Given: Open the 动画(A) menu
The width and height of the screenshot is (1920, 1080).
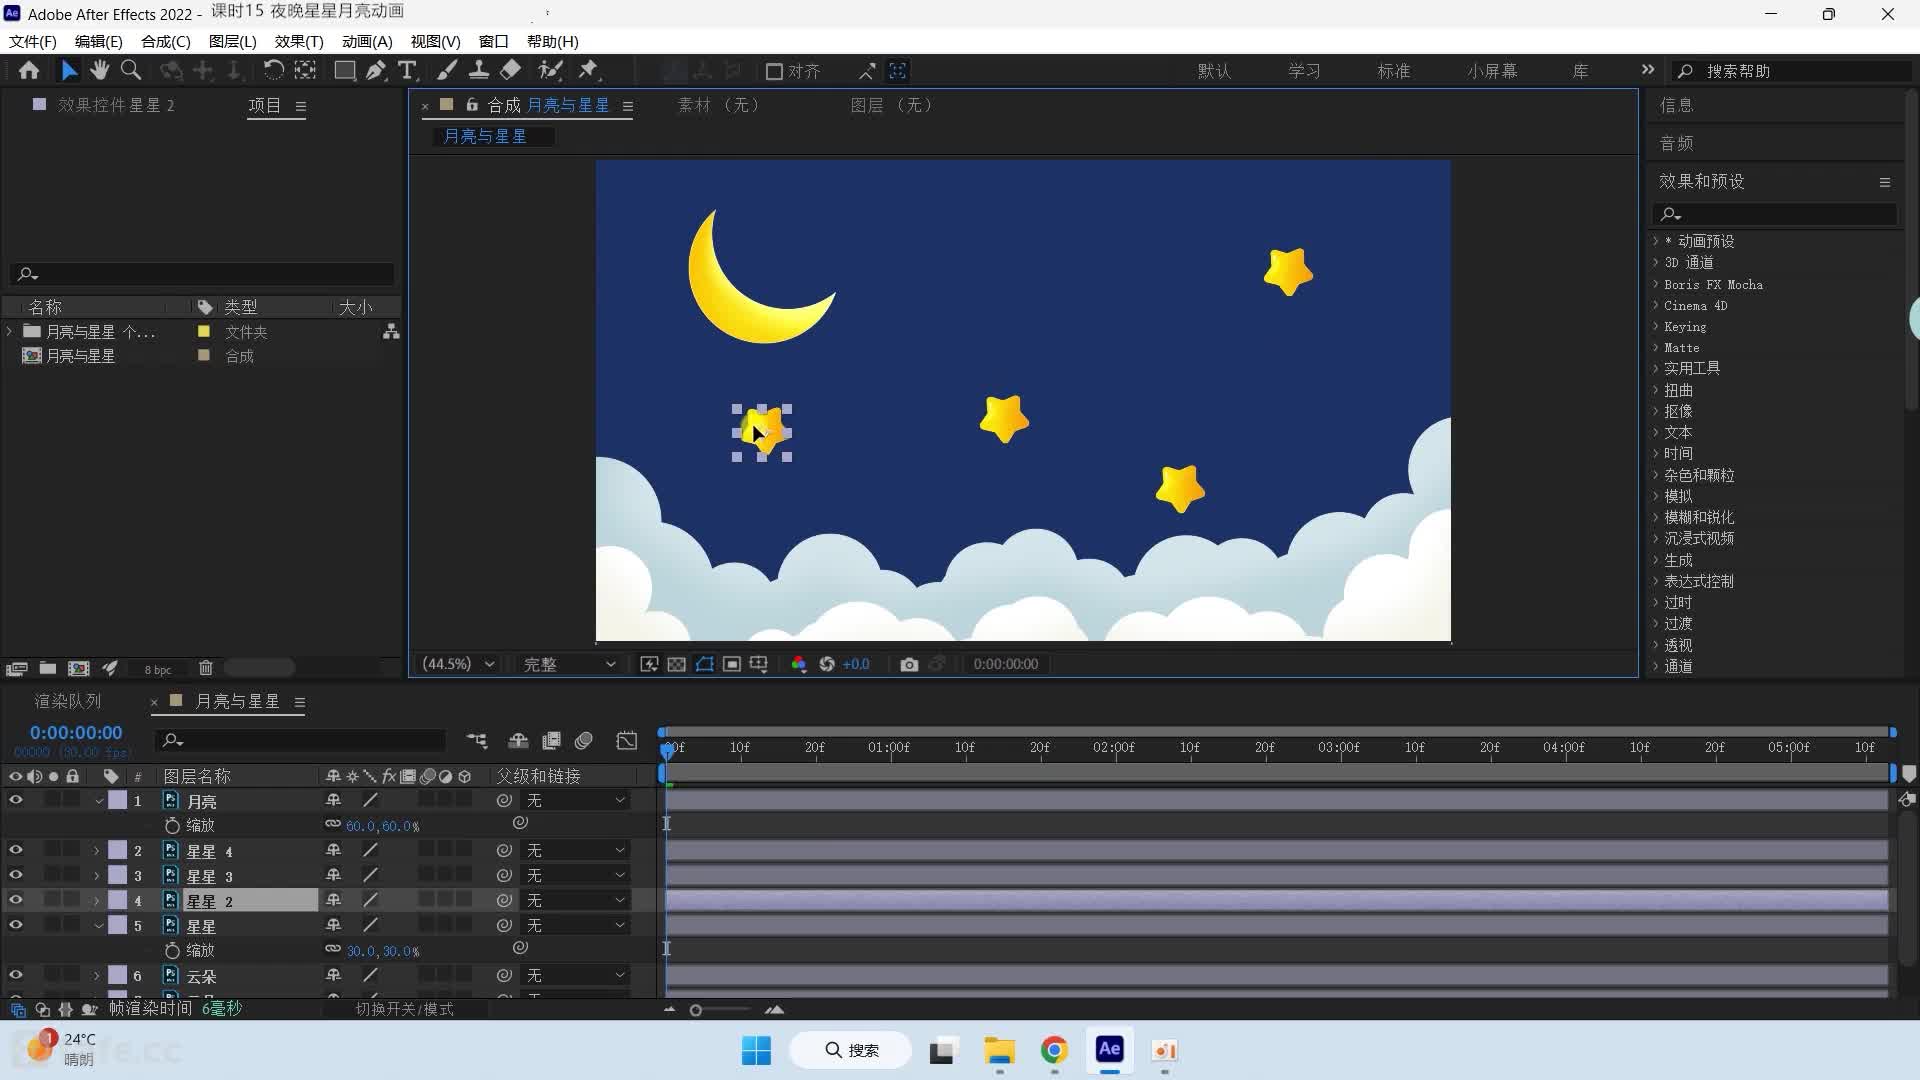Looking at the screenshot, I should [x=367, y=41].
